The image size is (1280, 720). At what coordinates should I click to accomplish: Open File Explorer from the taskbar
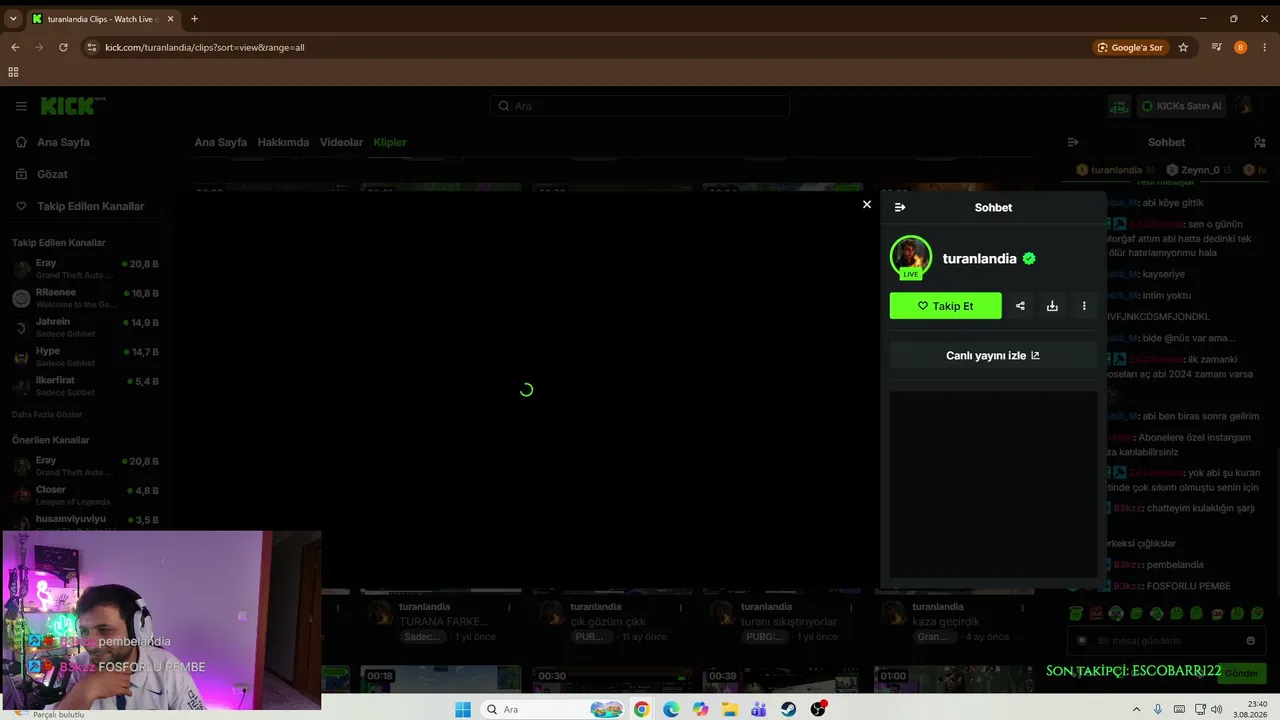[x=730, y=709]
